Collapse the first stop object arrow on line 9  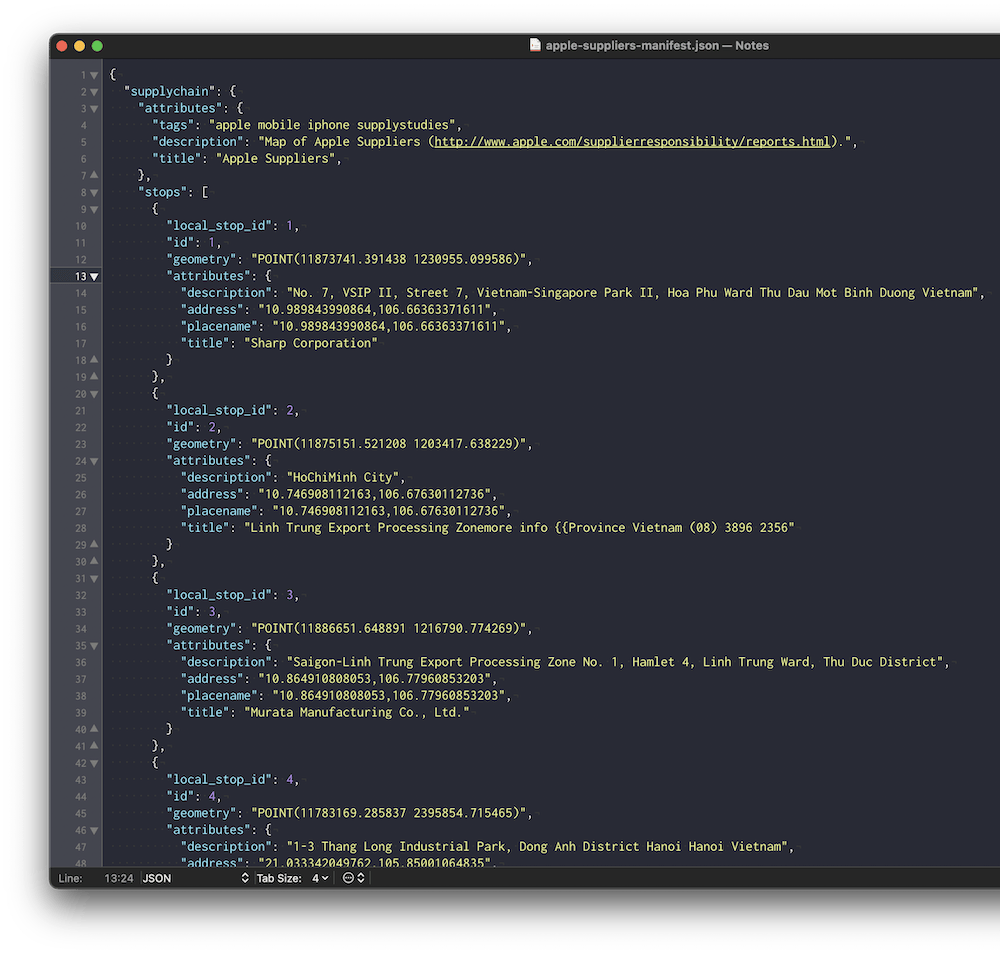[94, 209]
